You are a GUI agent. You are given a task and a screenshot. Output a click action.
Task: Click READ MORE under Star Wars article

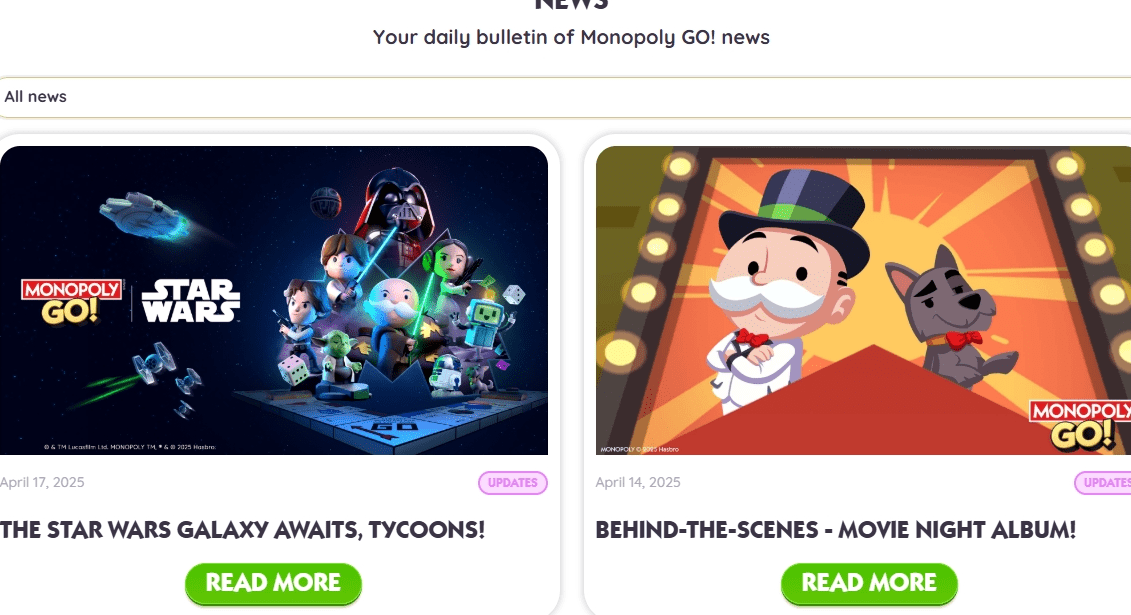coord(273,583)
